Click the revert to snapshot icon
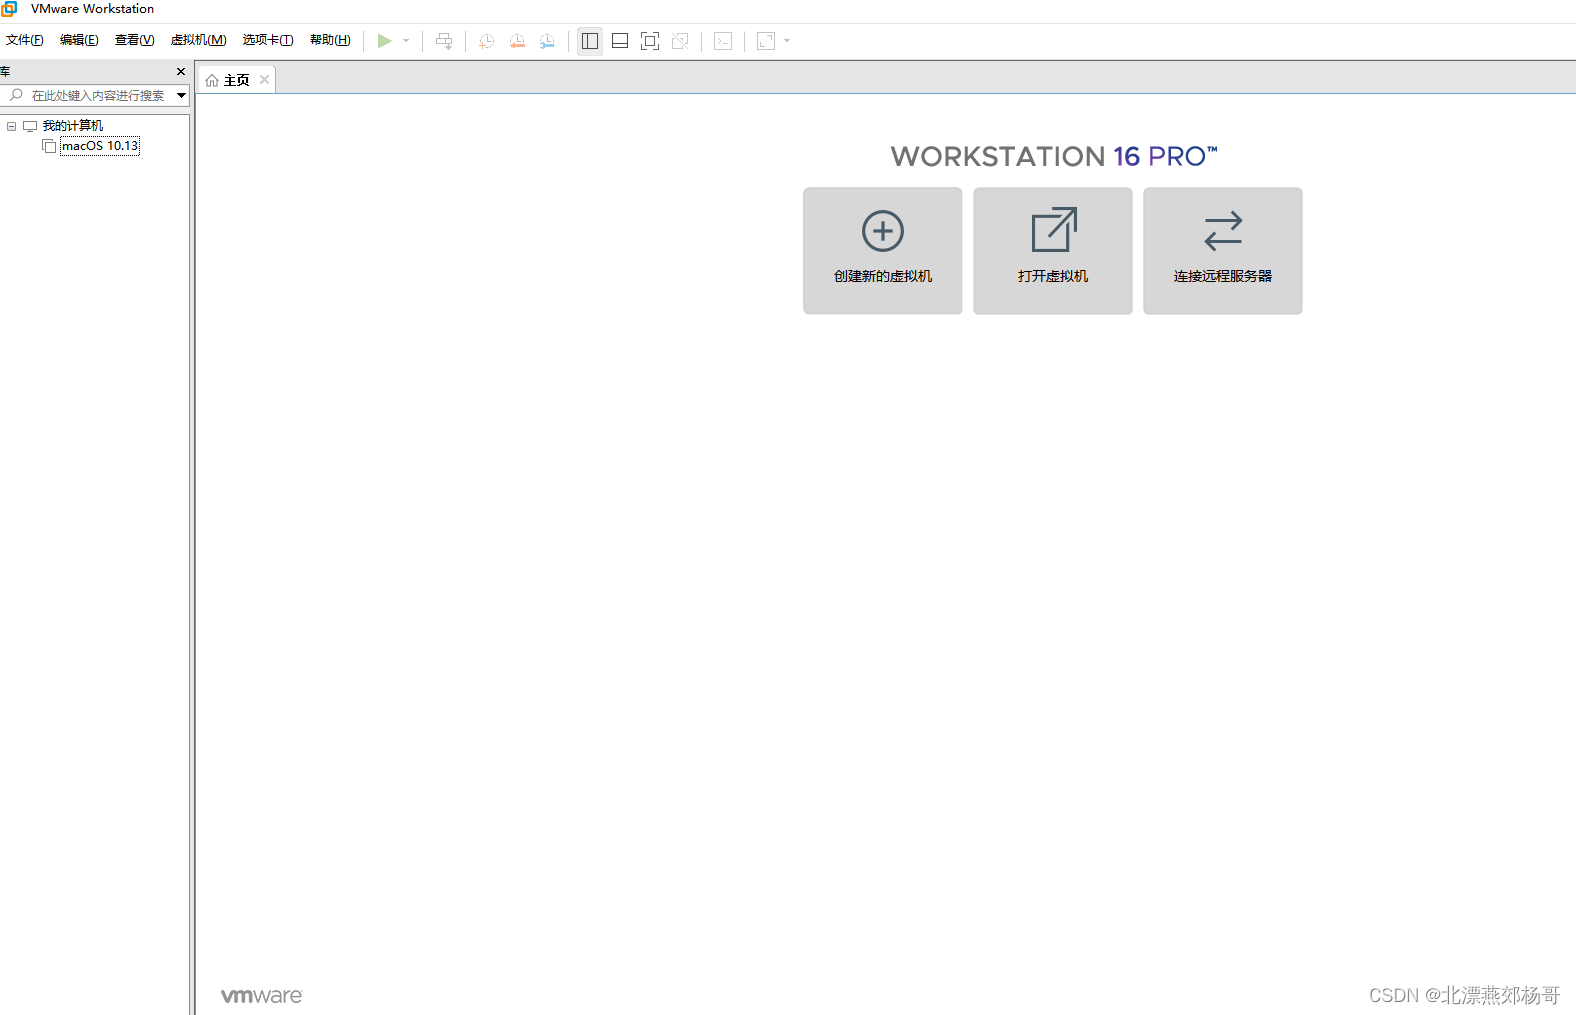This screenshot has width=1576, height=1015. [x=517, y=41]
